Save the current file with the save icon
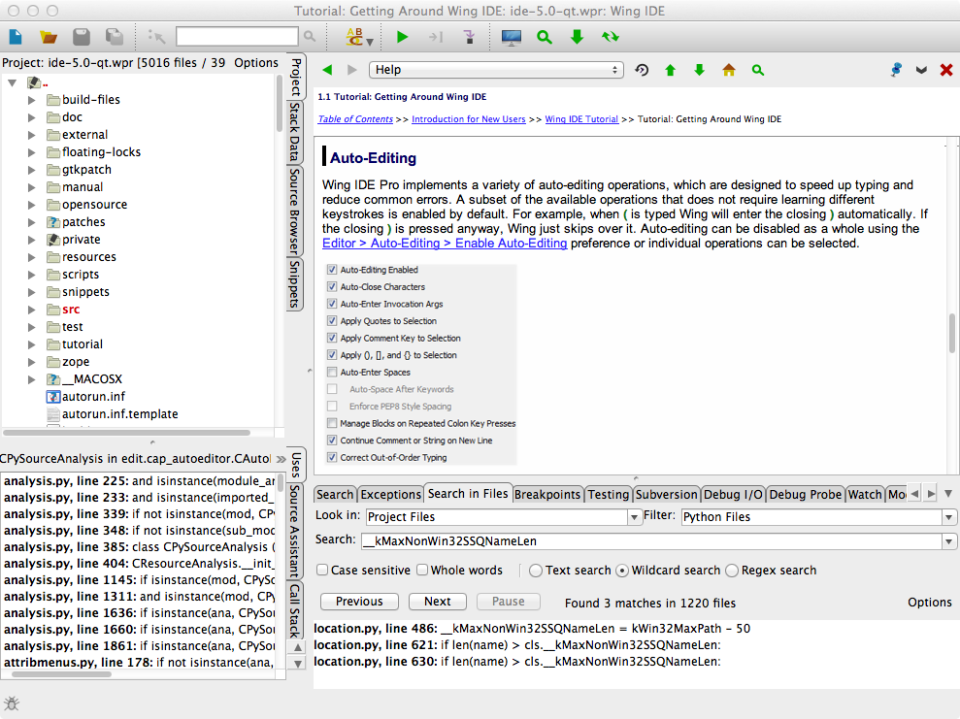This screenshot has width=960, height=719. 80,36
